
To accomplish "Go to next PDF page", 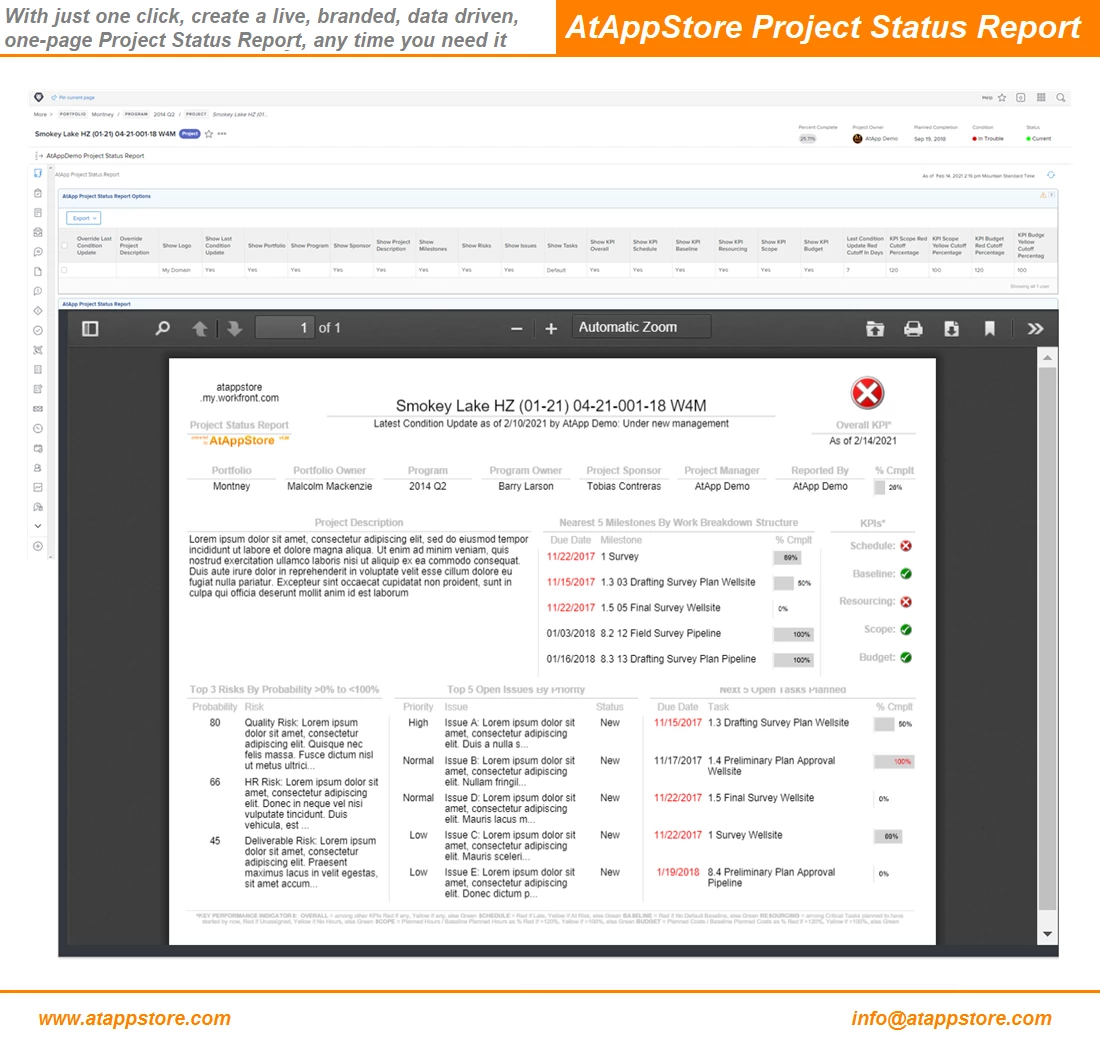I will pos(234,328).
